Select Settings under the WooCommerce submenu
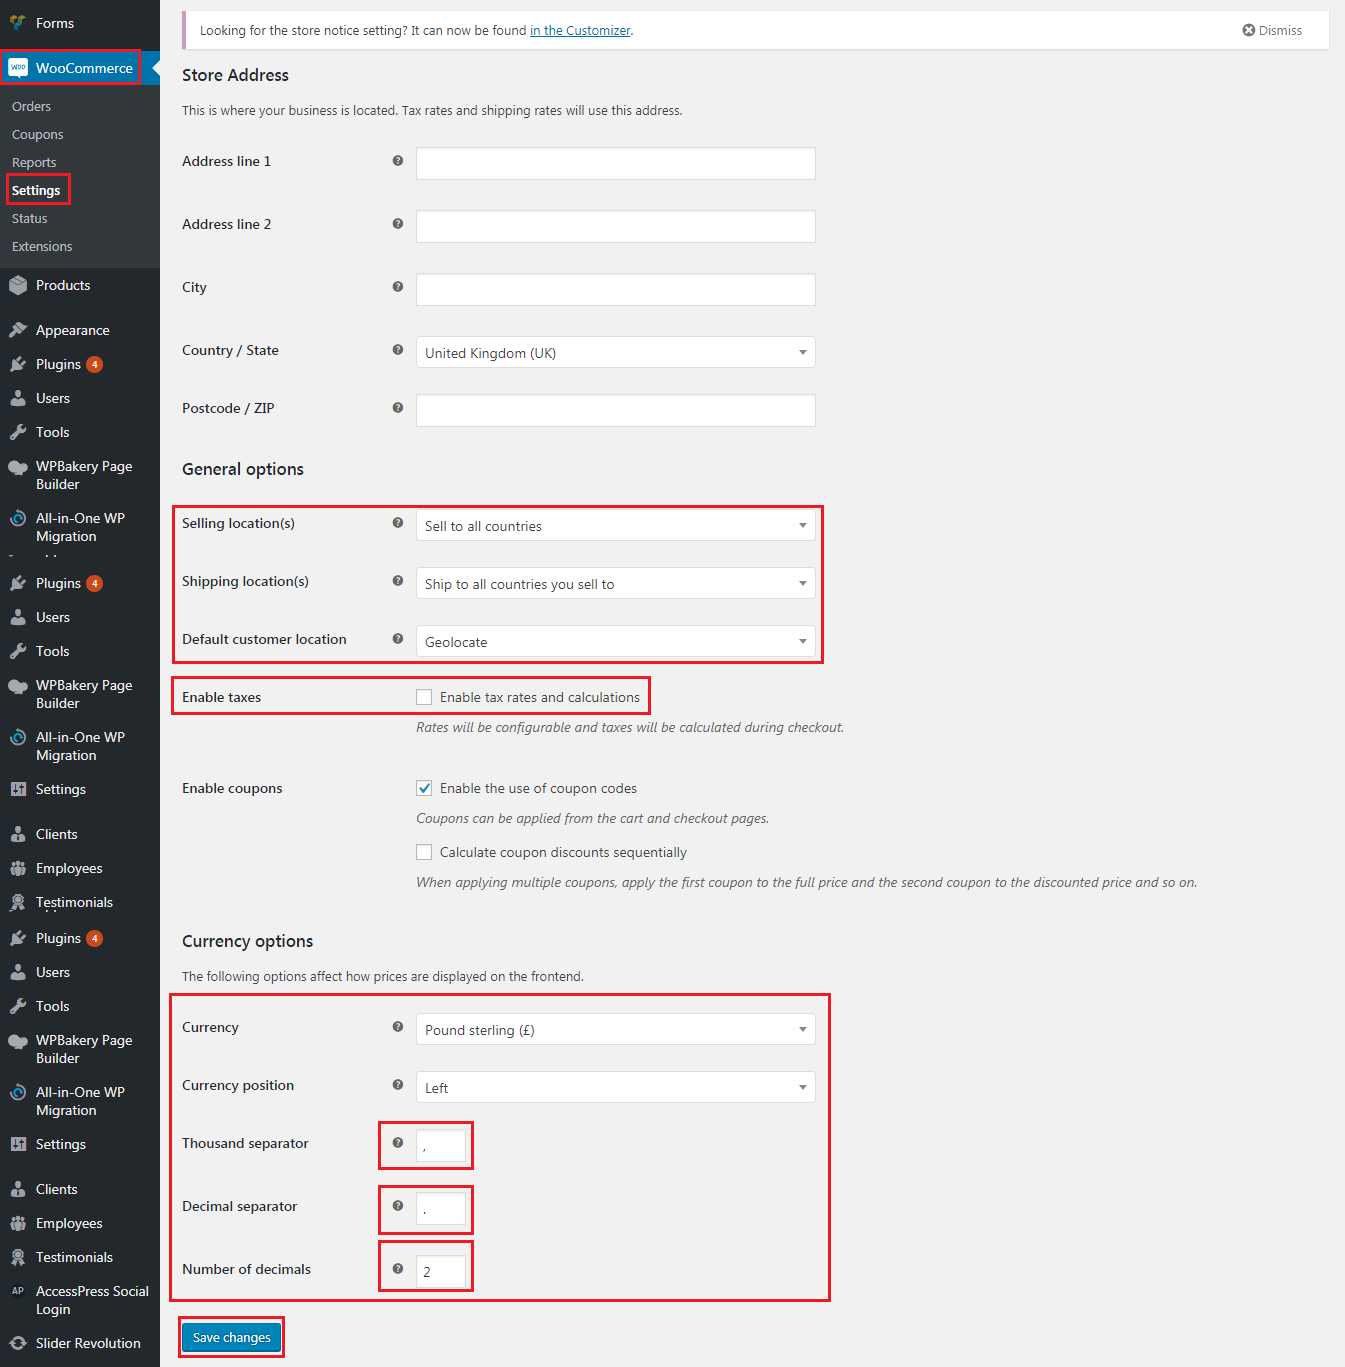 coord(36,190)
